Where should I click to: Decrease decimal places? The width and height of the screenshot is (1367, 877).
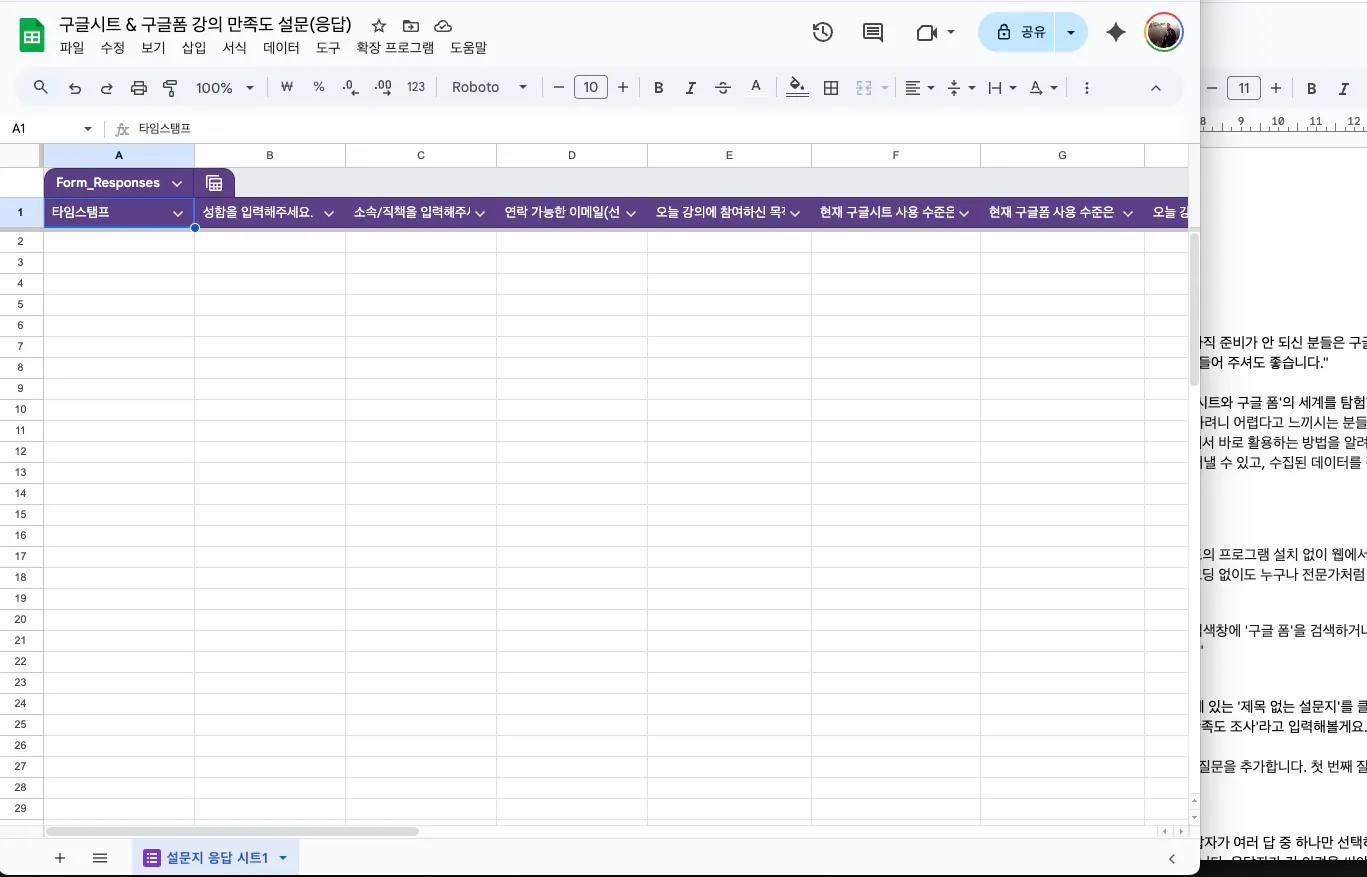click(350, 87)
